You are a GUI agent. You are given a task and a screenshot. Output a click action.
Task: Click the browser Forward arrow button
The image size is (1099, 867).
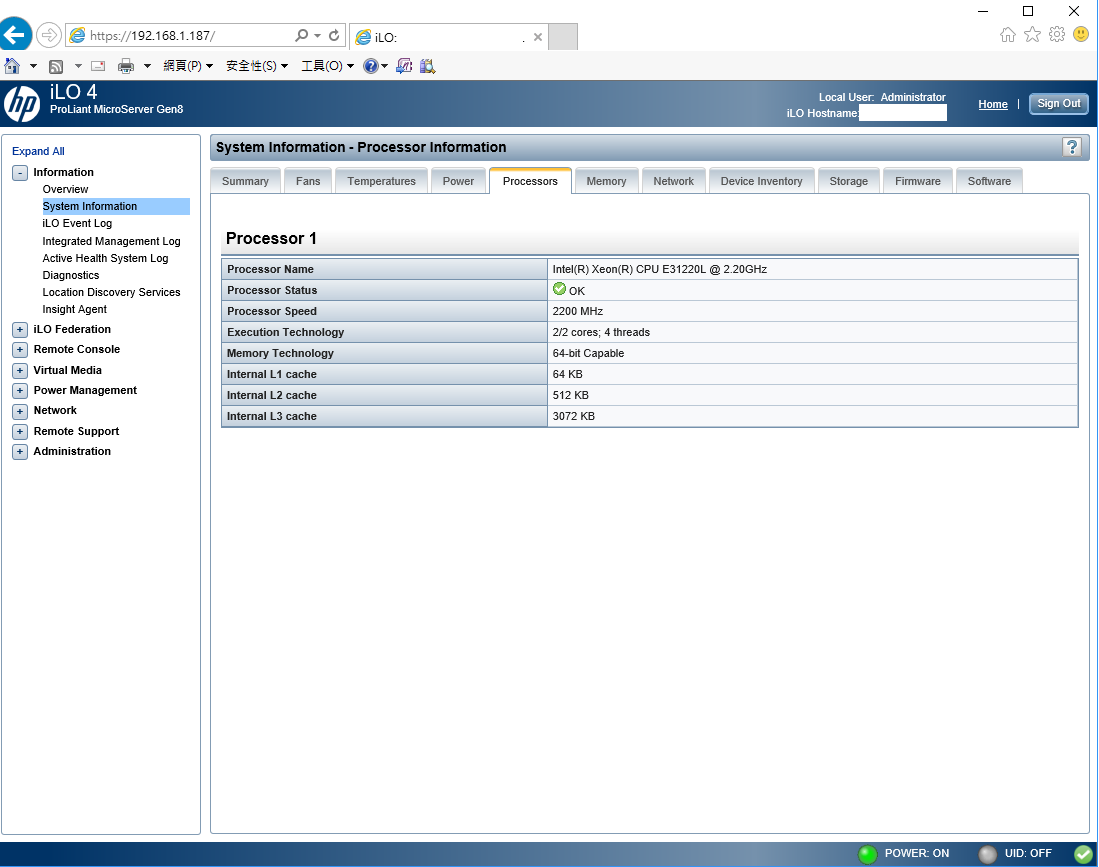pos(48,35)
